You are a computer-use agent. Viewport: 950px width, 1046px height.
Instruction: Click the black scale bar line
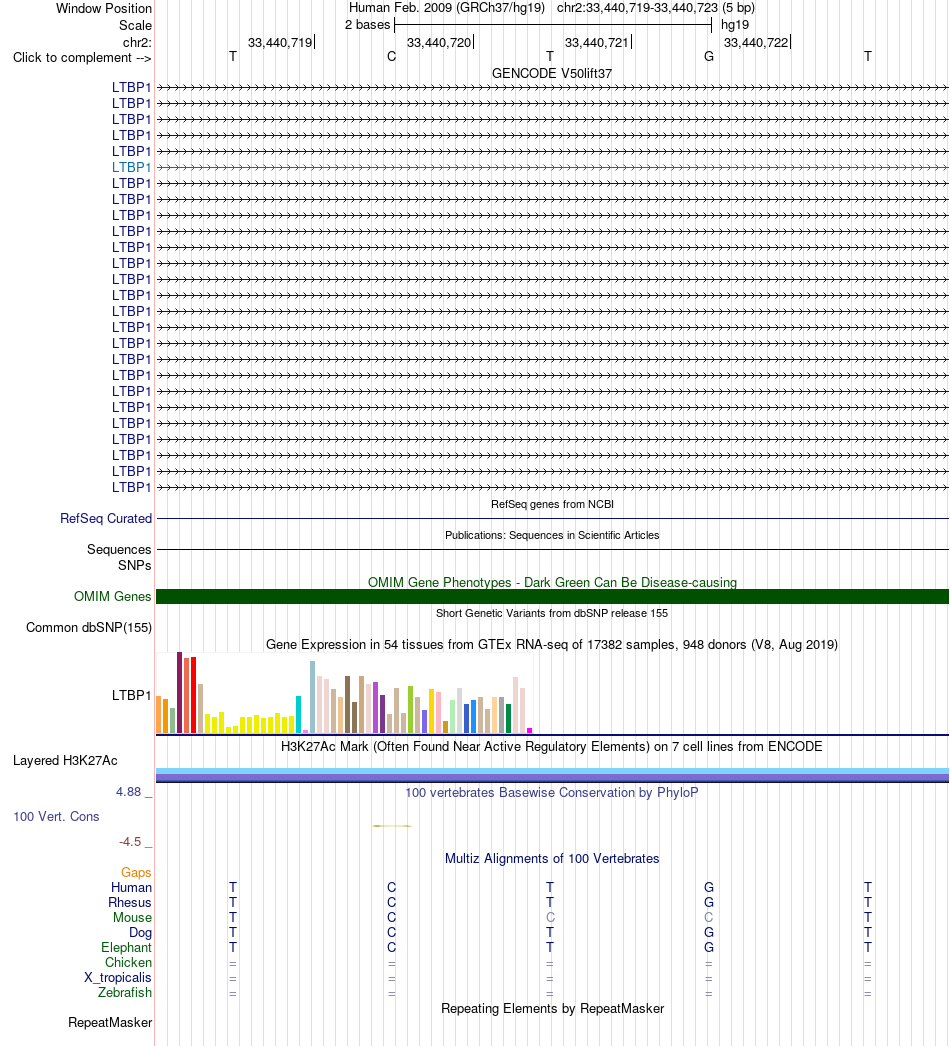(553, 25)
